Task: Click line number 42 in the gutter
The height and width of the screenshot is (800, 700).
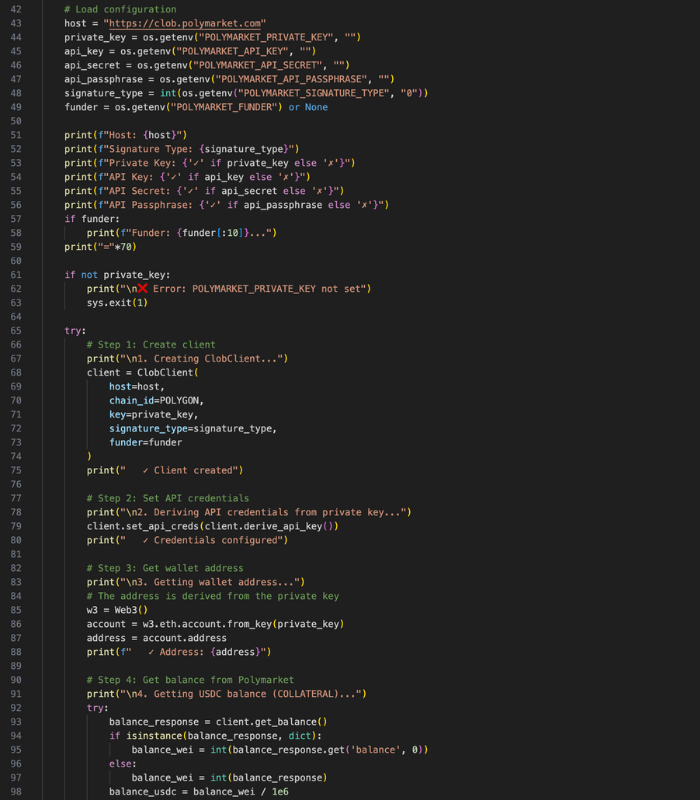Action: [x=16, y=9]
